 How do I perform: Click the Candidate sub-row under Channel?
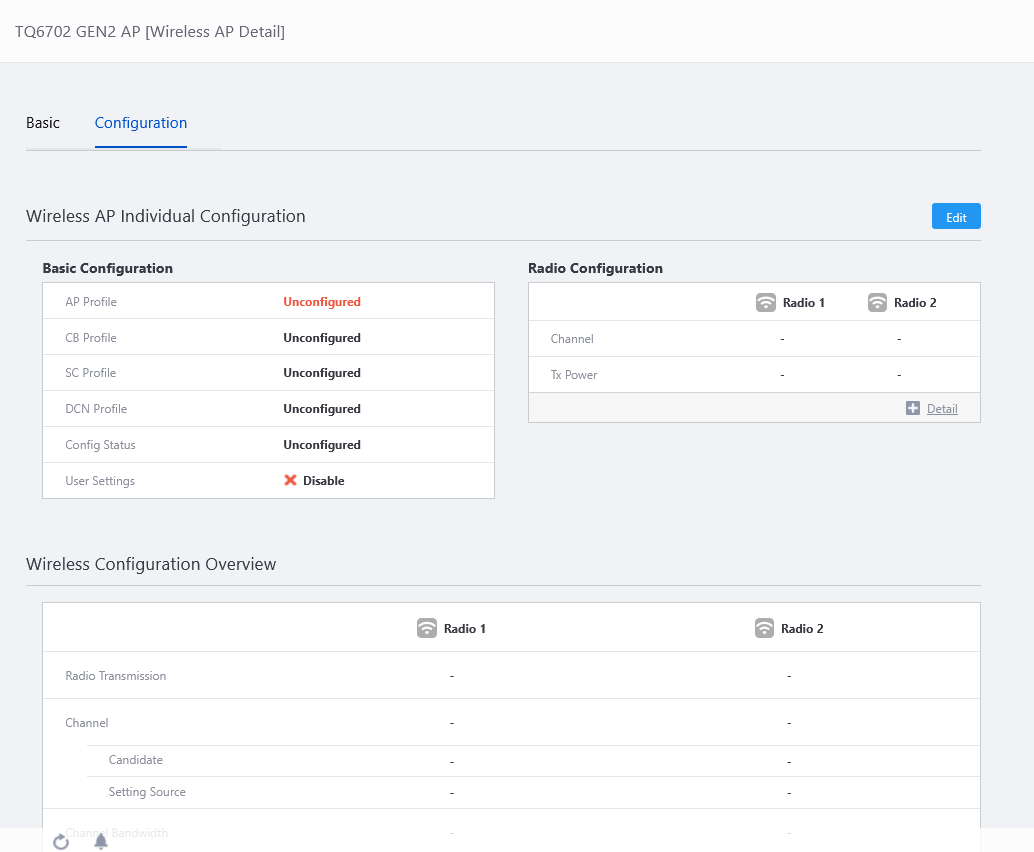(136, 760)
